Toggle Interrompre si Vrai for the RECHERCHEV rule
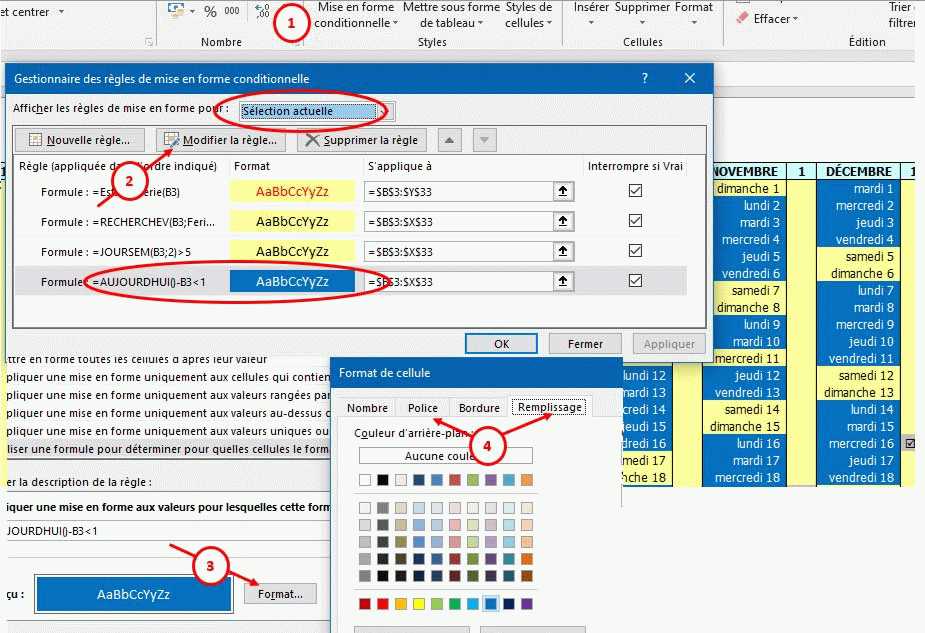This screenshot has width=925, height=633. [x=634, y=221]
